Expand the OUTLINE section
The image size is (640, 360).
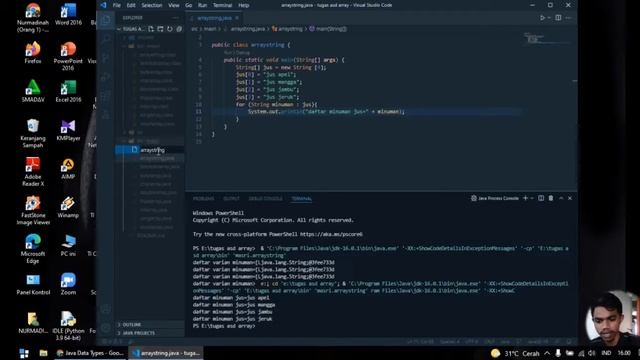coord(150,324)
